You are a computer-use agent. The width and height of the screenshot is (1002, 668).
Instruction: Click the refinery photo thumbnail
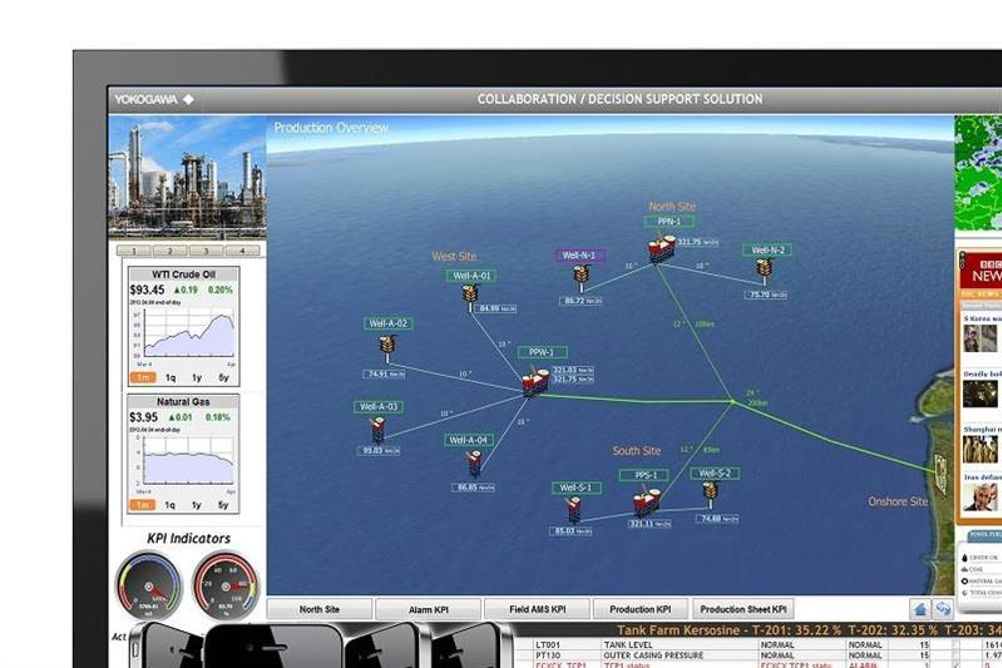[188, 177]
